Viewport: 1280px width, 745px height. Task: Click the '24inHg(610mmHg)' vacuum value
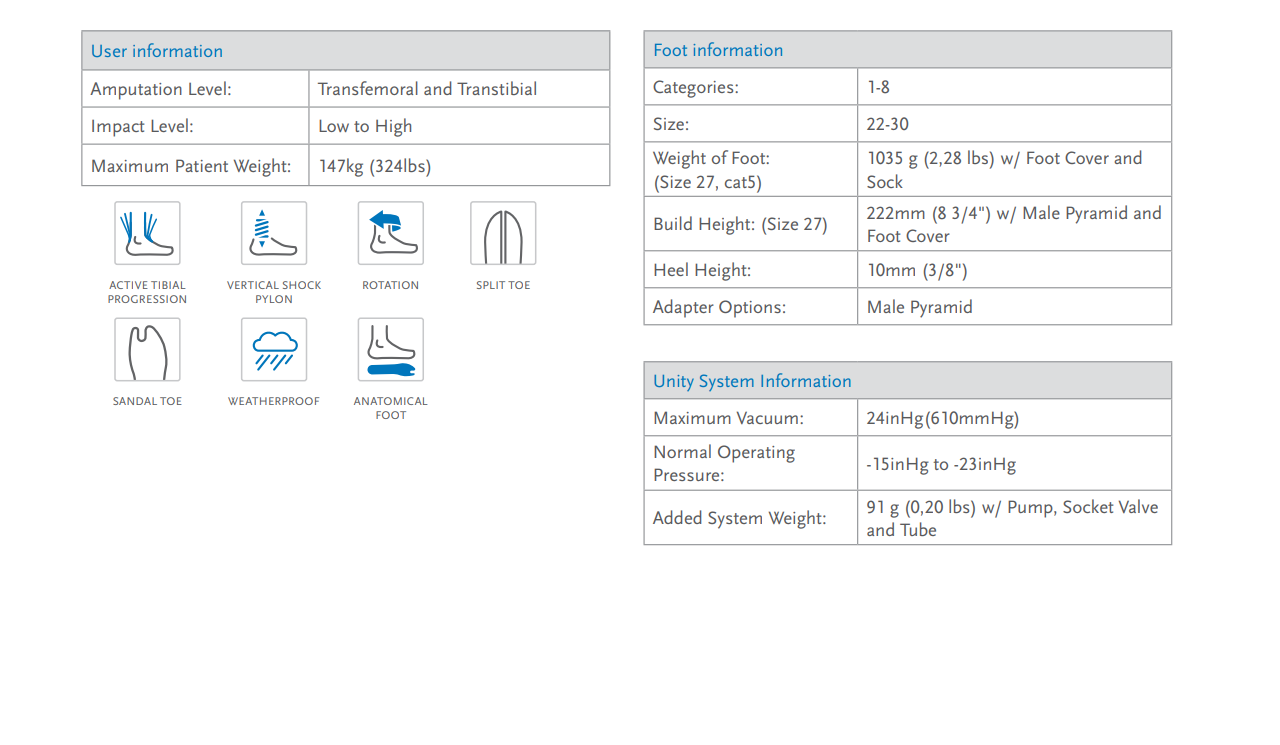tap(943, 418)
